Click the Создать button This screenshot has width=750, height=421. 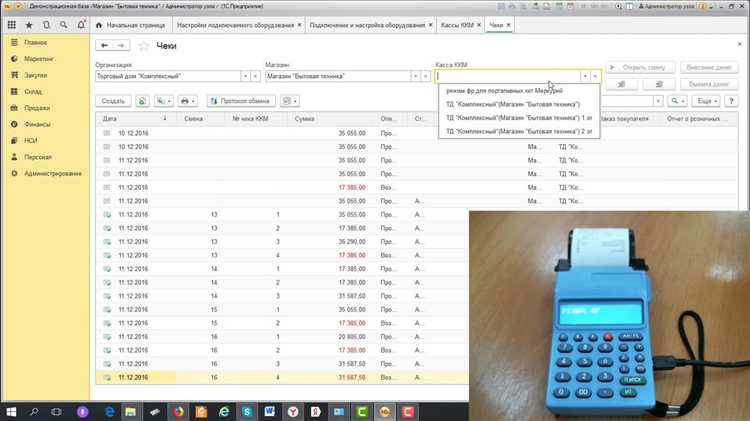[x=113, y=101]
